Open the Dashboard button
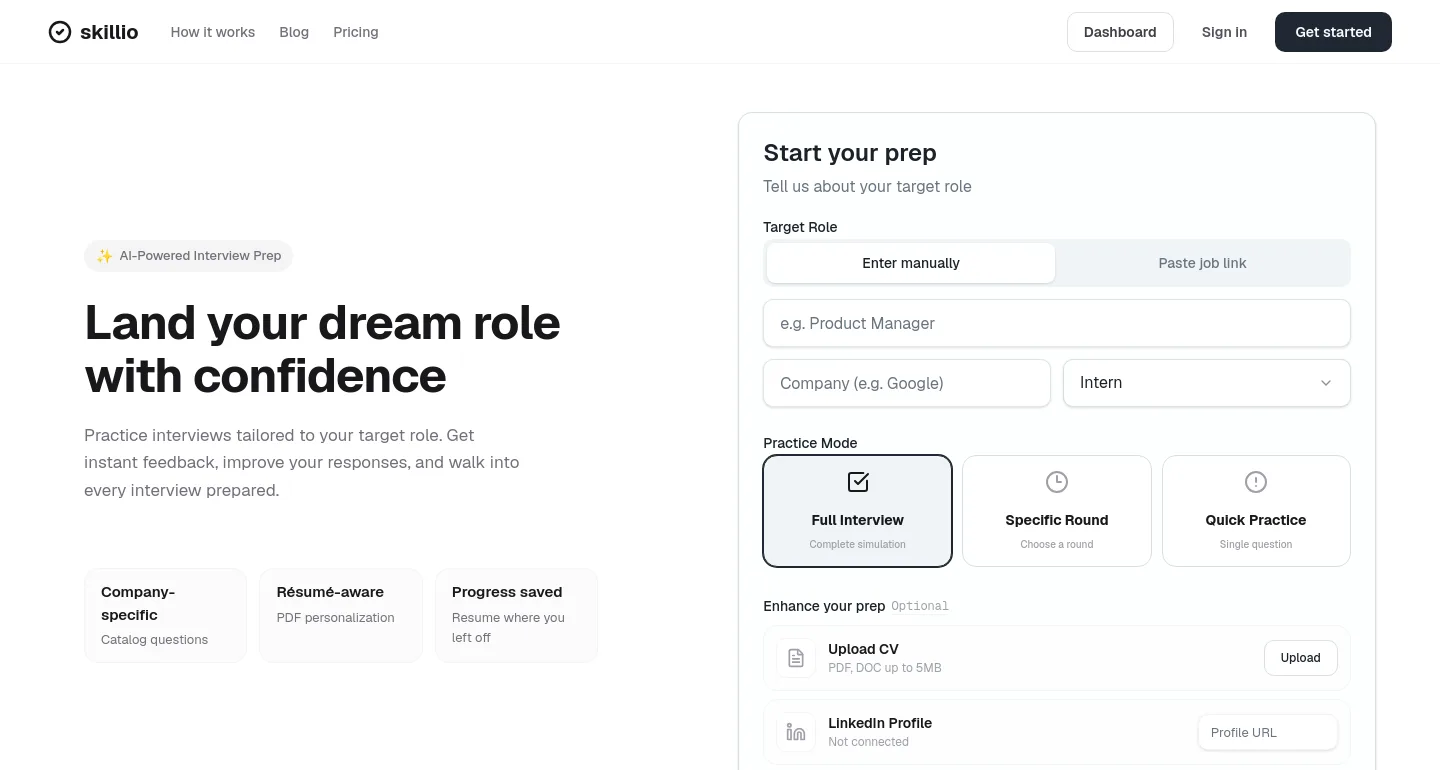Image resolution: width=1440 pixels, height=770 pixels. 1120,32
